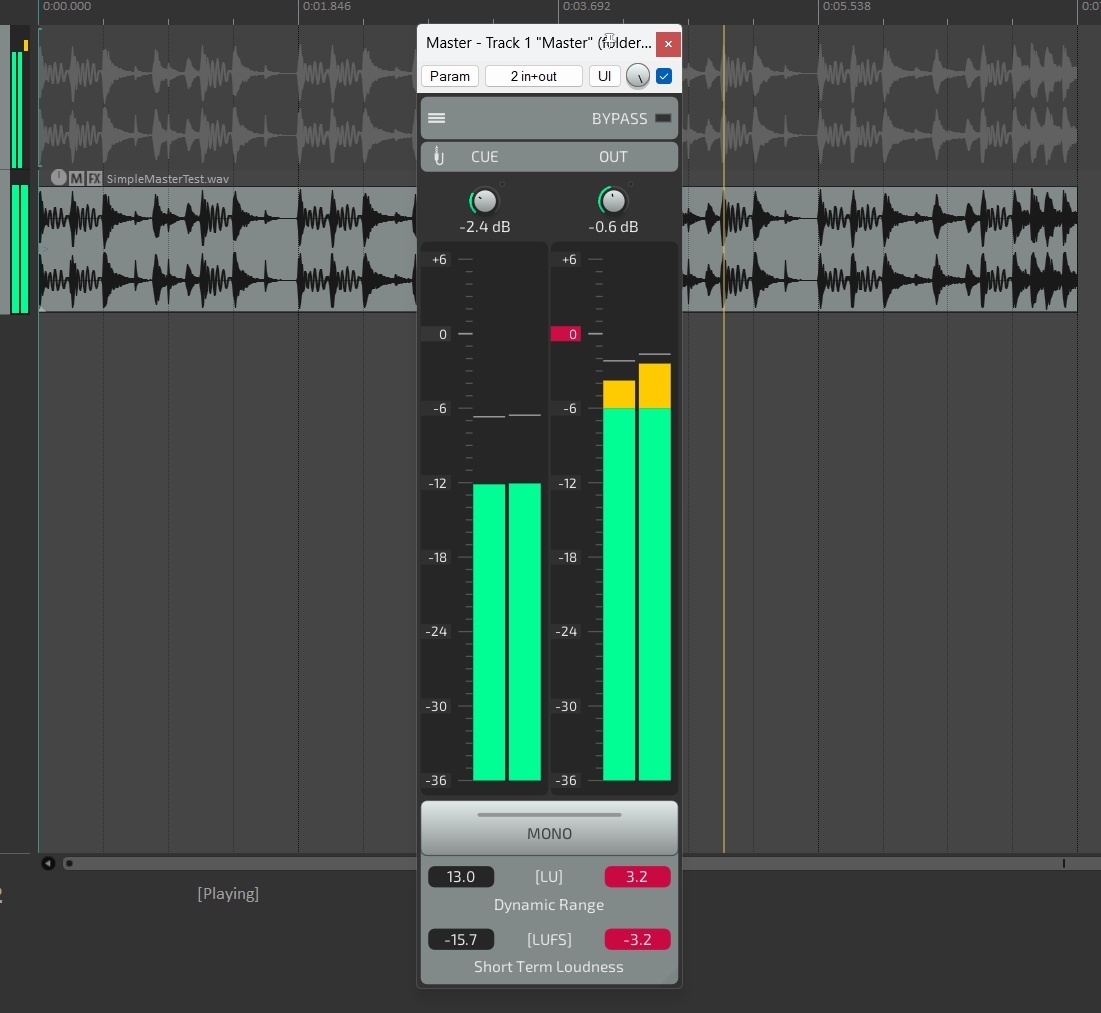Click the item volume knob beside the M button
Image resolution: width=1101 pixels, height=1013 pixels.
point(58,178)
